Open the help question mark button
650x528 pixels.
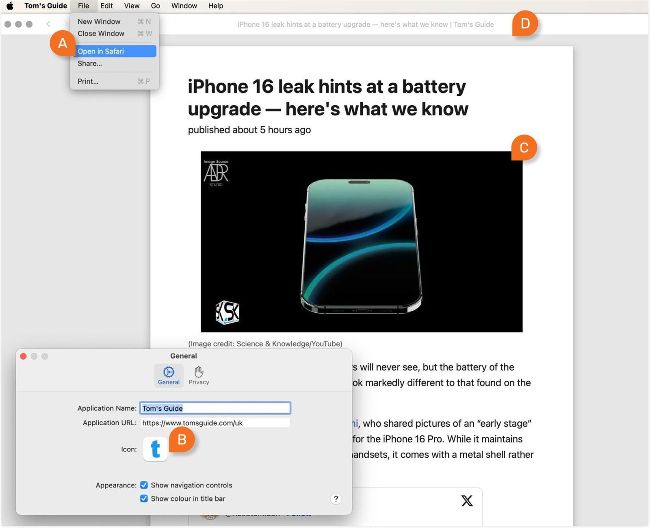click(335, 498)
